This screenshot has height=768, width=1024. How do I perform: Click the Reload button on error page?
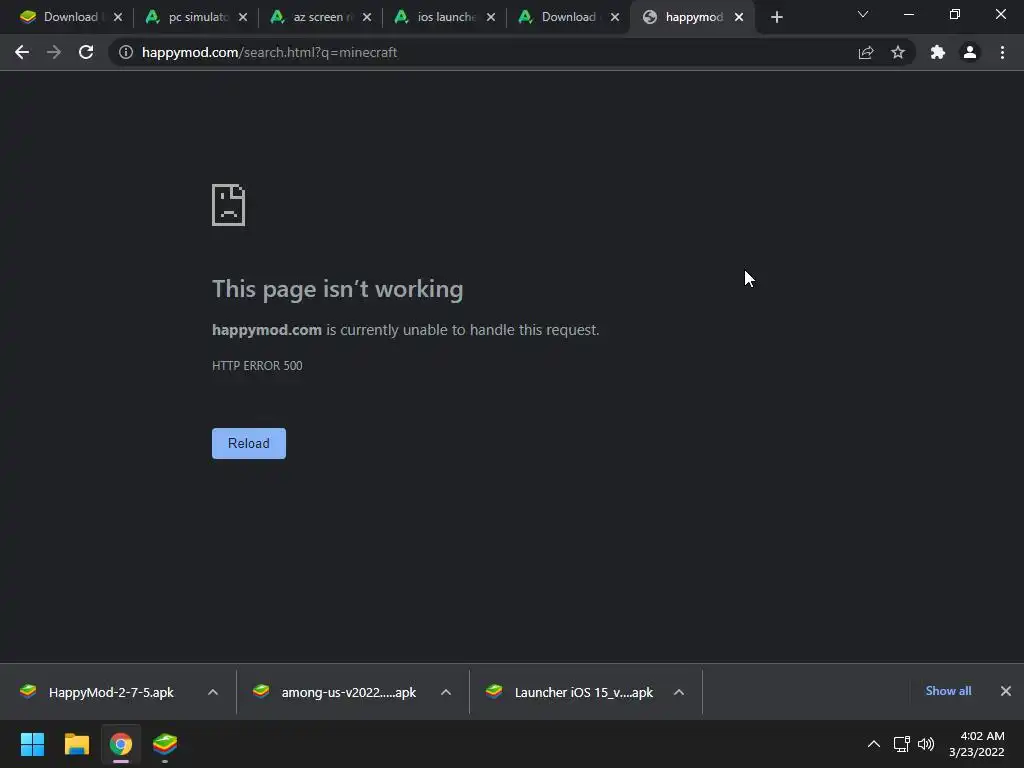249,443
